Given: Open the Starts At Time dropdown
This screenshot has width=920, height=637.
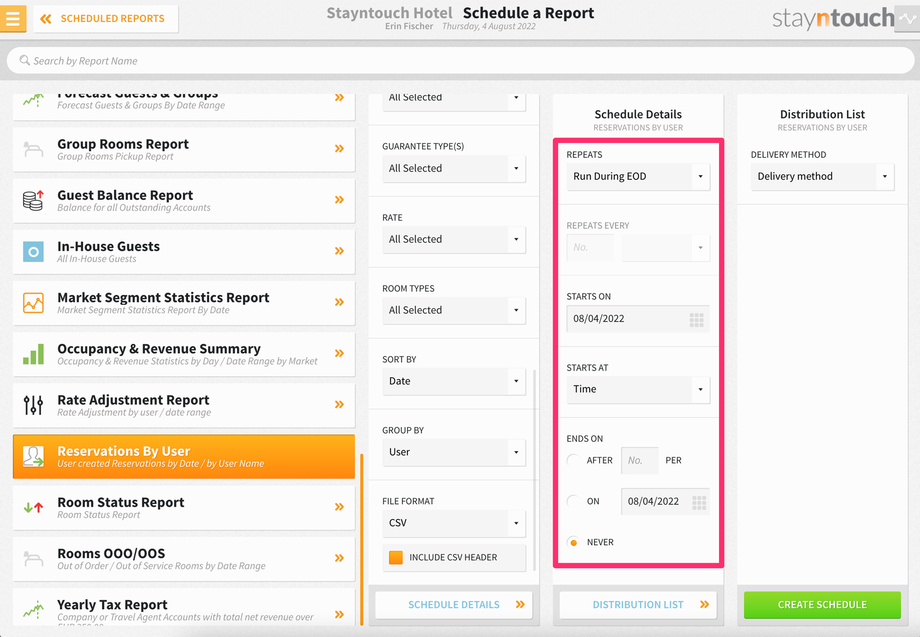Looking at the screenshot, I should pos(638,390).
